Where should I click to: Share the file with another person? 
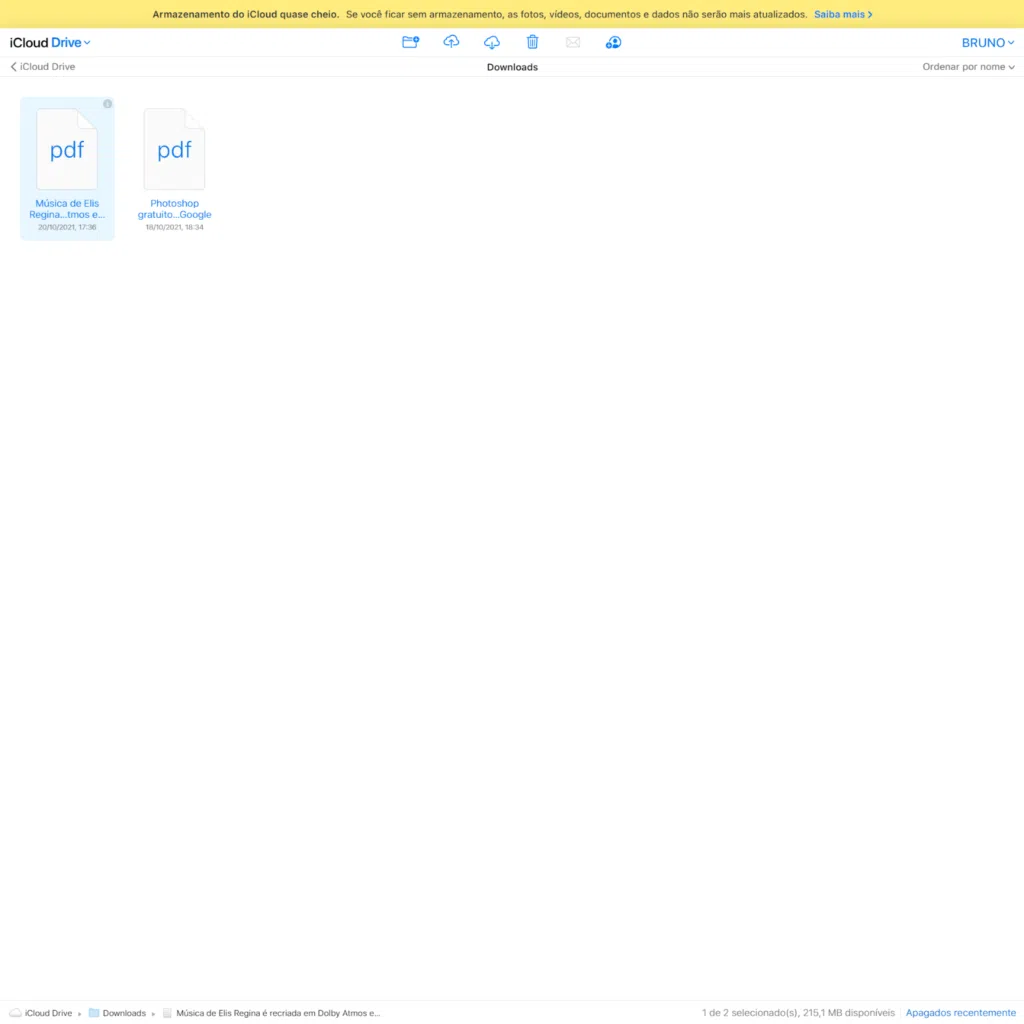click(613, 42)
